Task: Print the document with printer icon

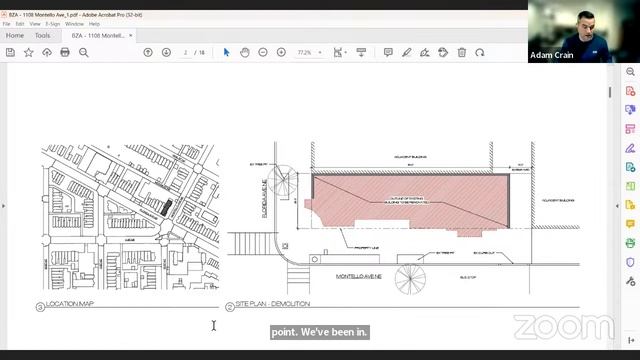Action: (65, 52)
